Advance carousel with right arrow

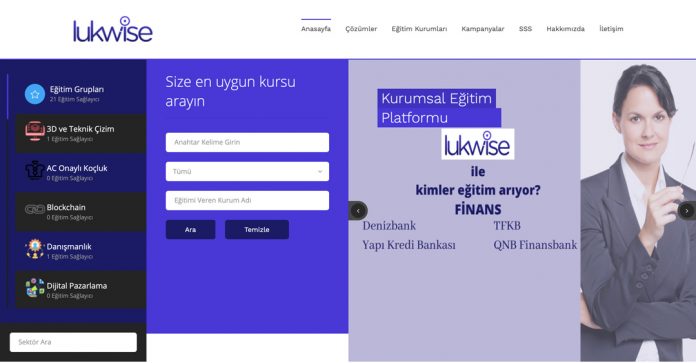(x=687, y=211)
